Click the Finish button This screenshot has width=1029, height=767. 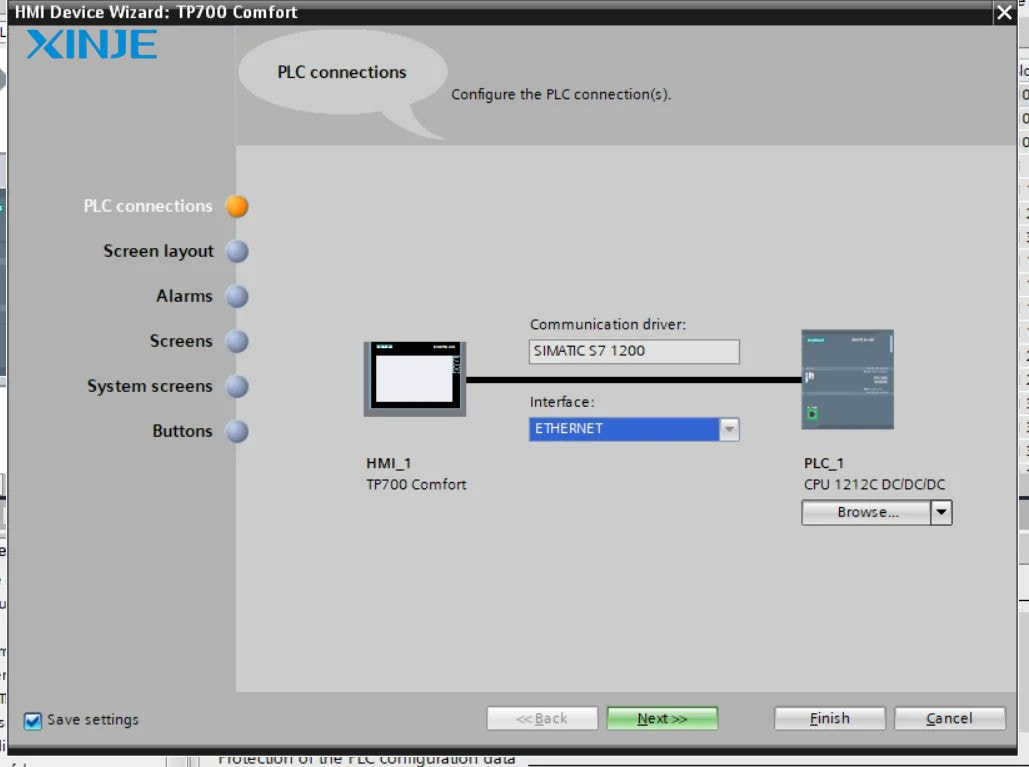[830, 718]
